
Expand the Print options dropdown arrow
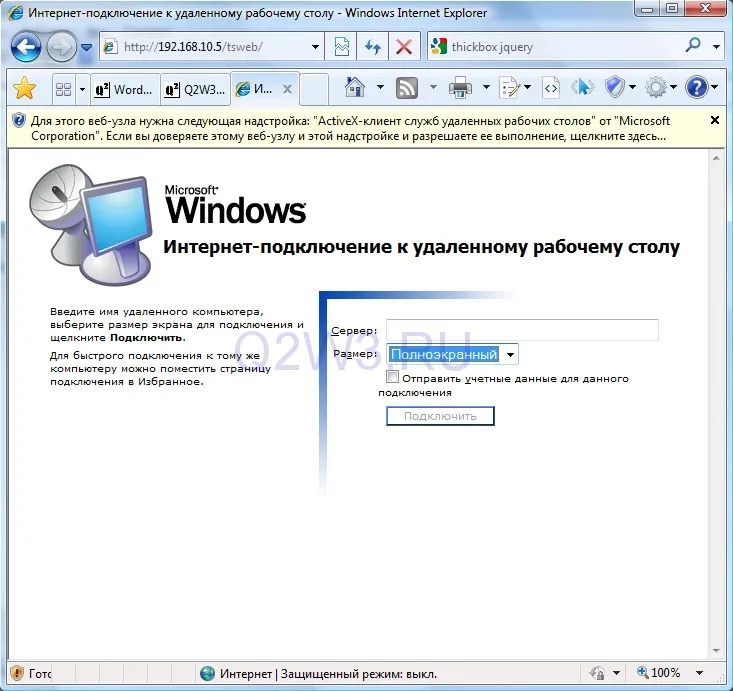tap(486, 87)
